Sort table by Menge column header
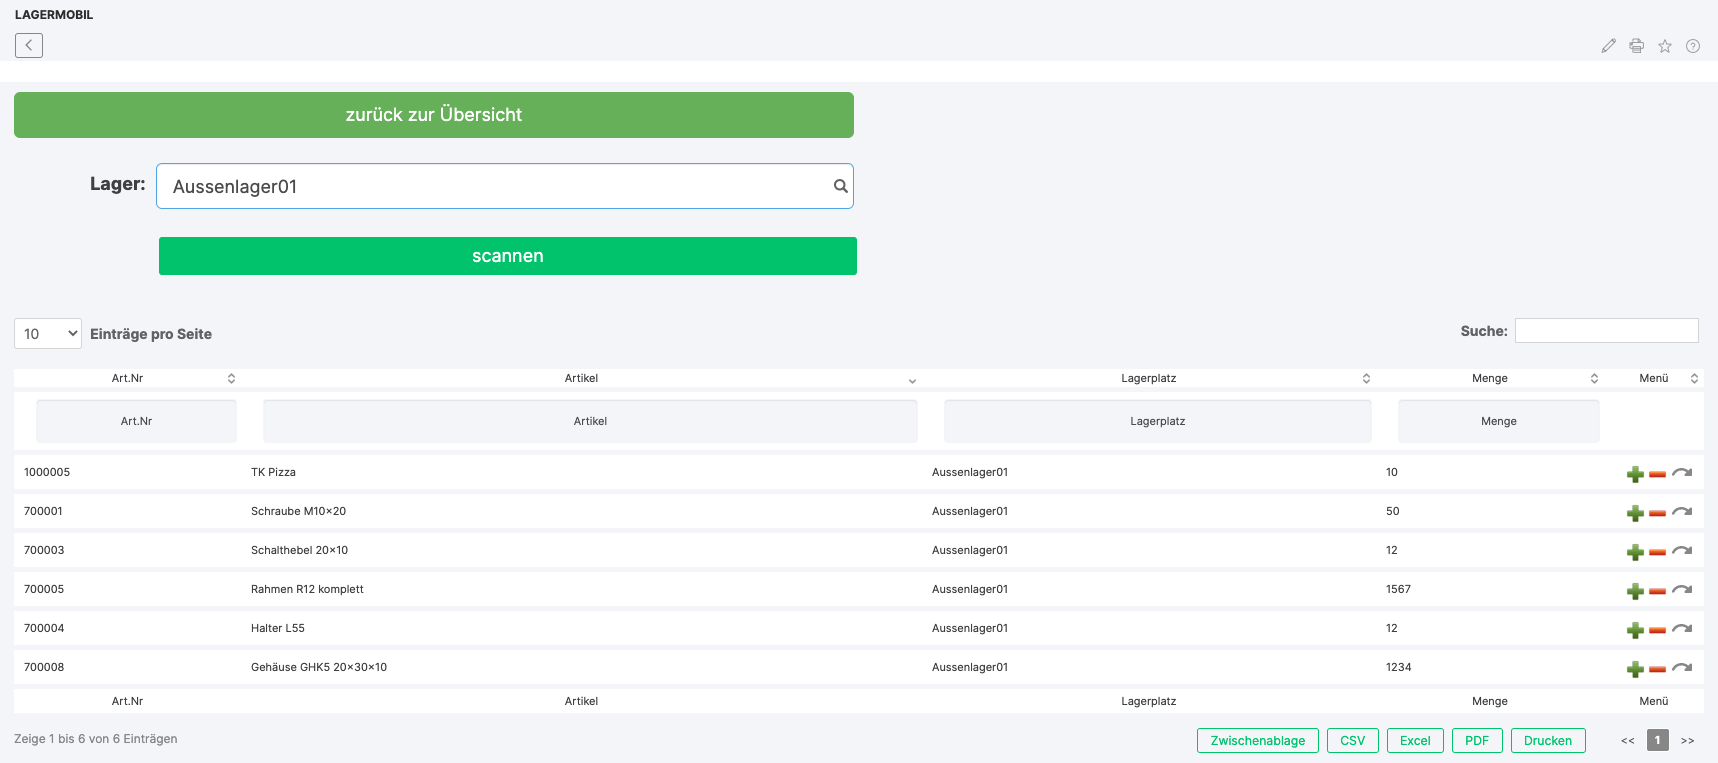The height and width of the screenshot is (763, 1718). click(x=1489, y=378)
